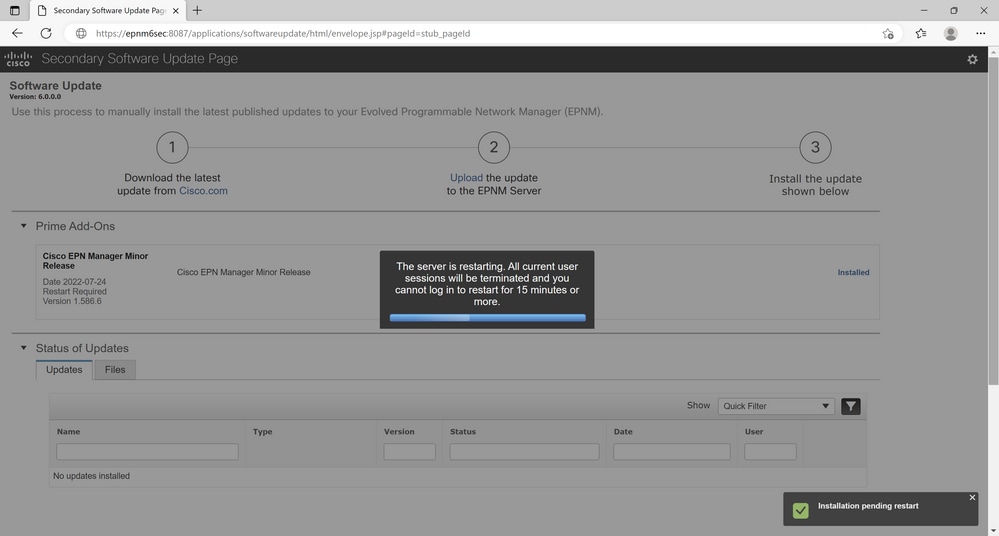The image size is (999, 536).
Task: Click the table filter funnel icon
Action: [851, 406]
